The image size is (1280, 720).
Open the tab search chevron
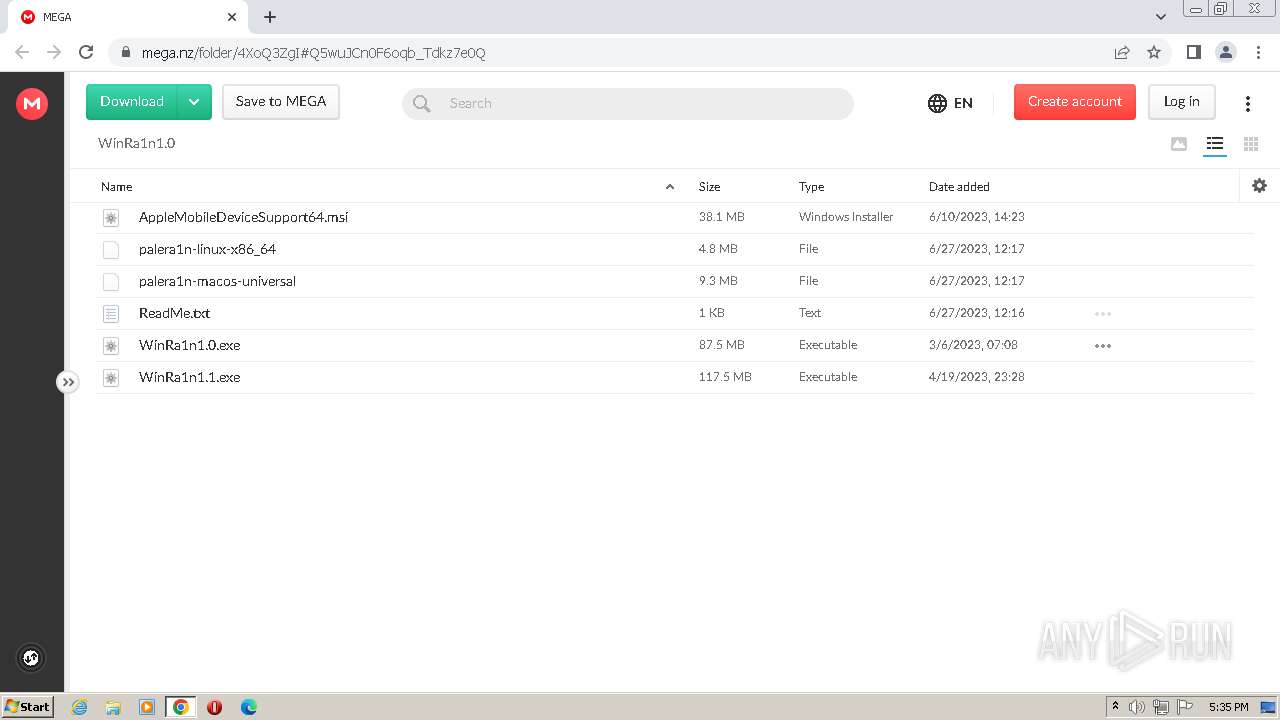point(1161,17)
